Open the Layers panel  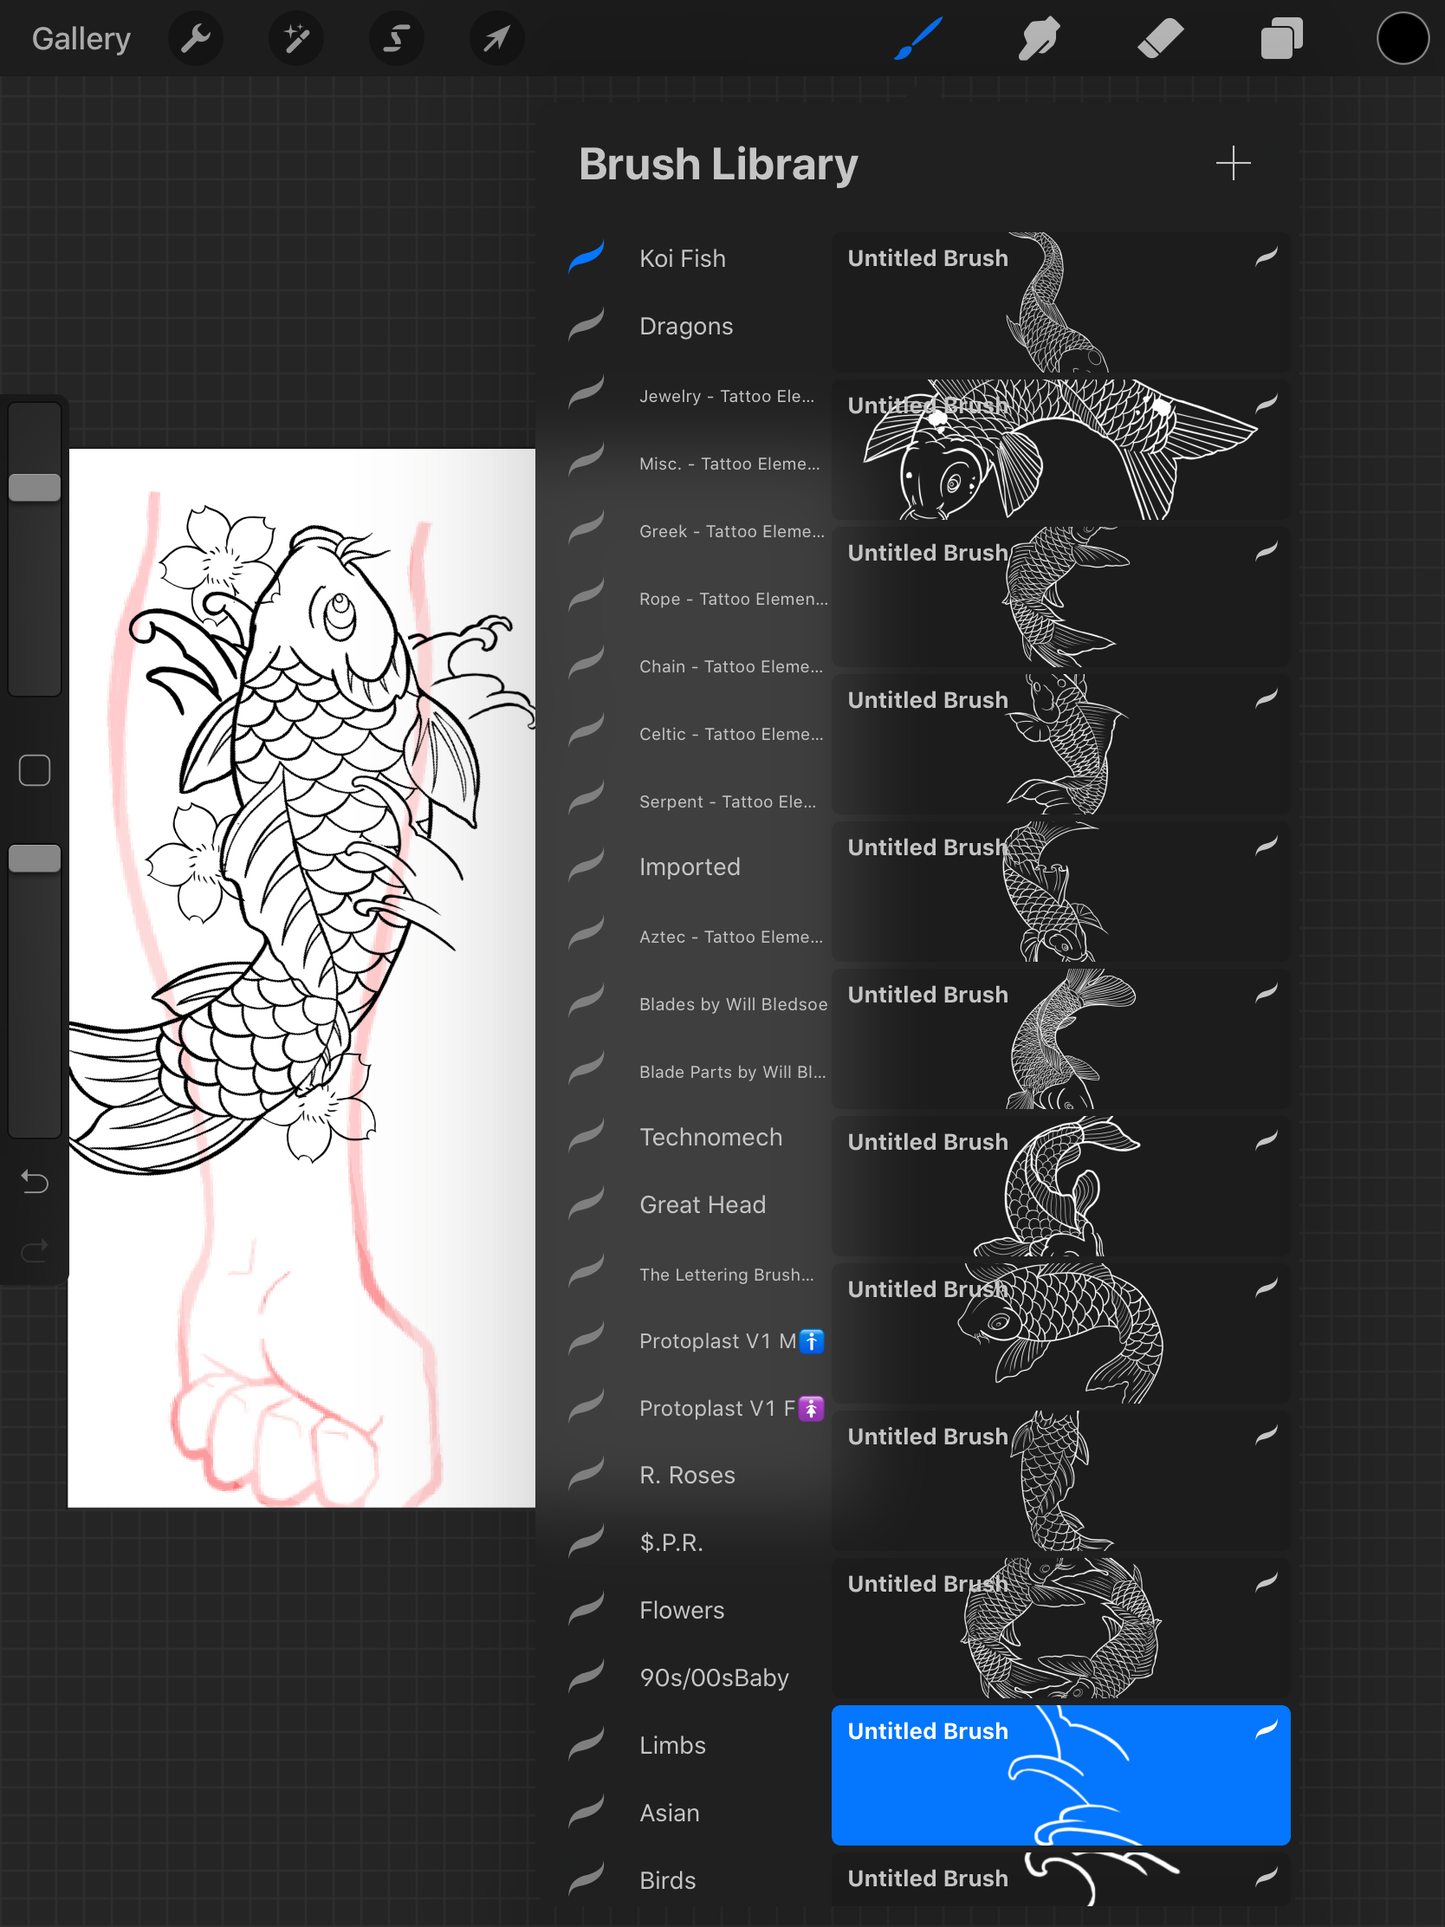[1281, 39]
